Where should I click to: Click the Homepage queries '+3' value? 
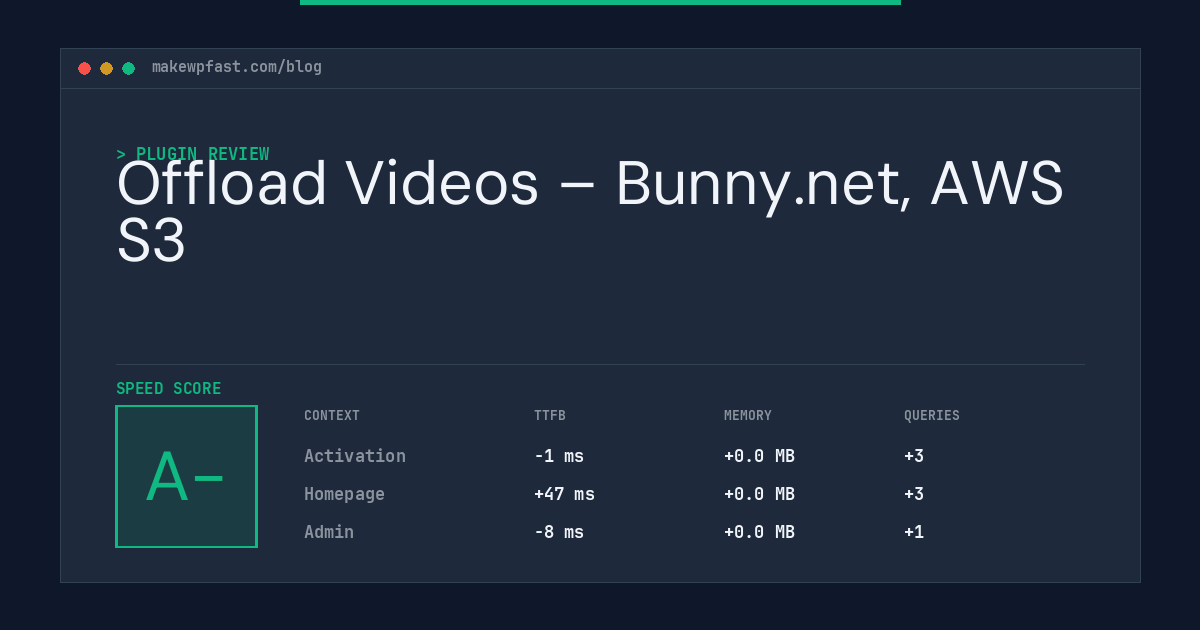point(914,494)
